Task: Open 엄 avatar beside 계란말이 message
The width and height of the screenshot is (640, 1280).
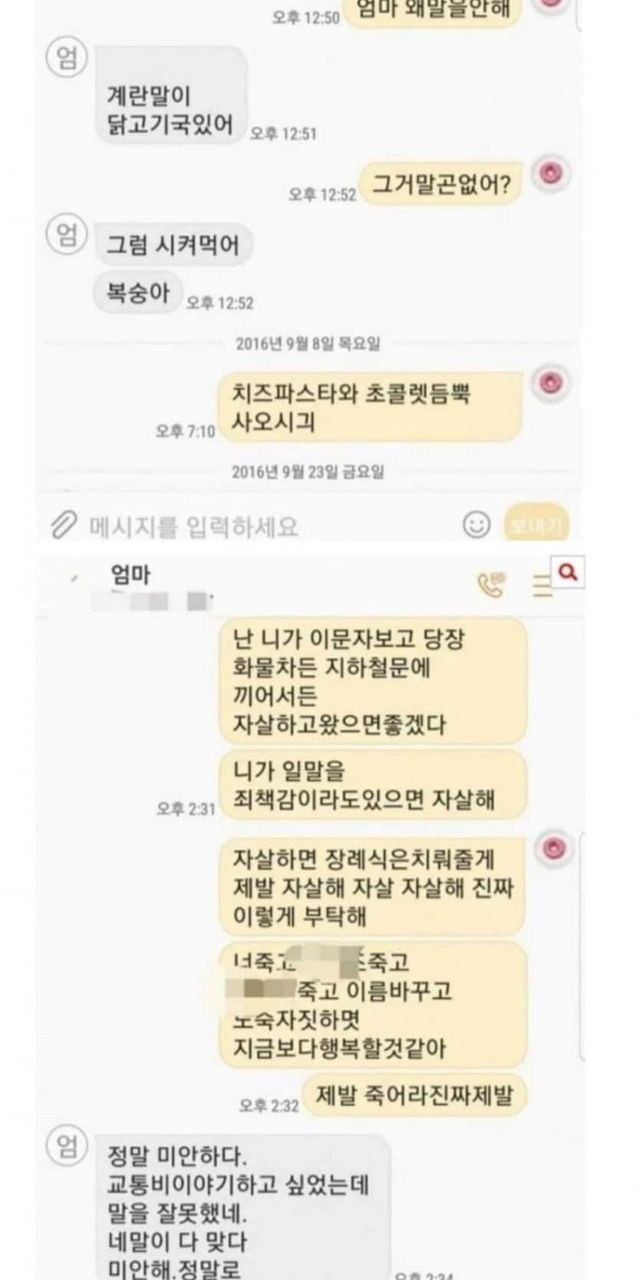Action: (x=64, y=60)
